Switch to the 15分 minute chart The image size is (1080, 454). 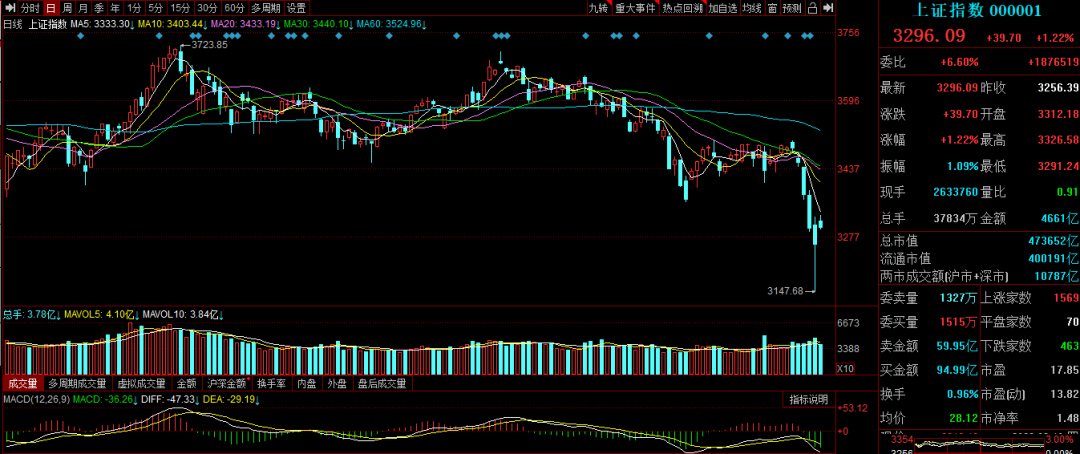180,8
